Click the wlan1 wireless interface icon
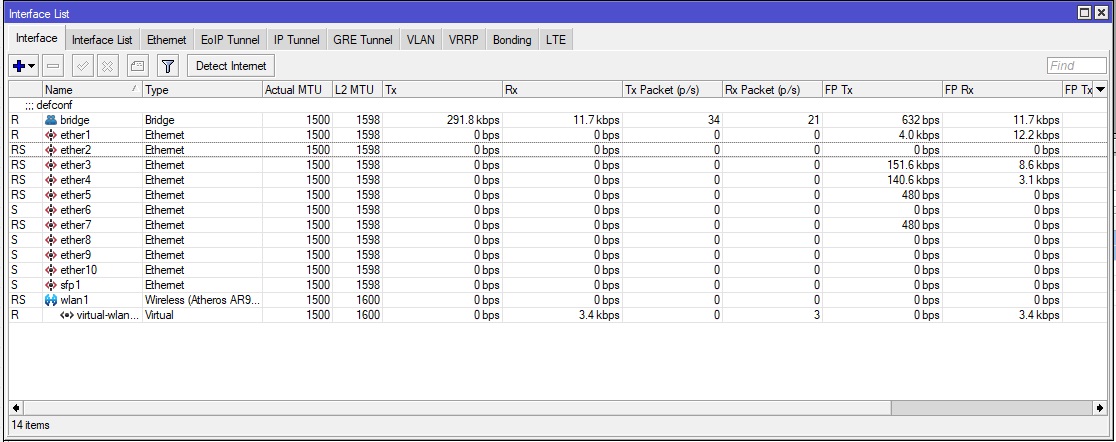The width and height of the screenshot is (1116, 442). tap(51, 300)
